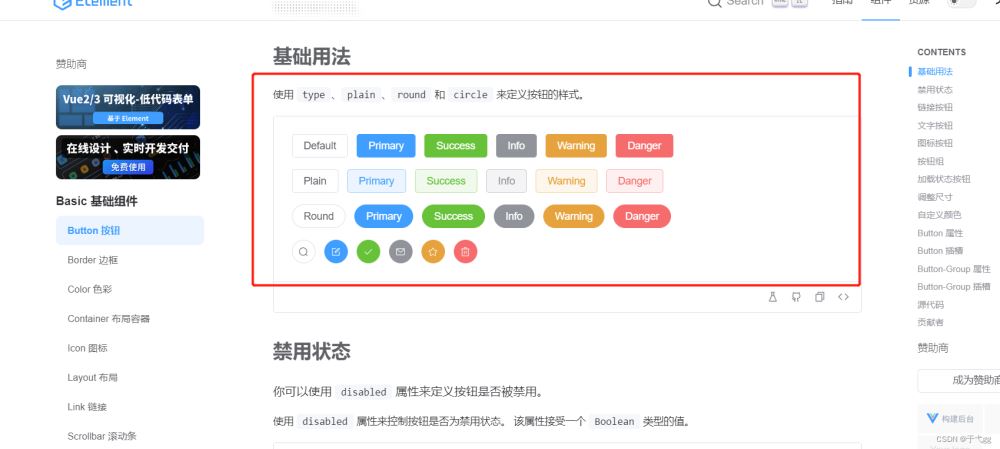Jump to 加载状态按钮 in the contents list
The height and width of the screenshot is (449, 1000).
click(944, 179)
